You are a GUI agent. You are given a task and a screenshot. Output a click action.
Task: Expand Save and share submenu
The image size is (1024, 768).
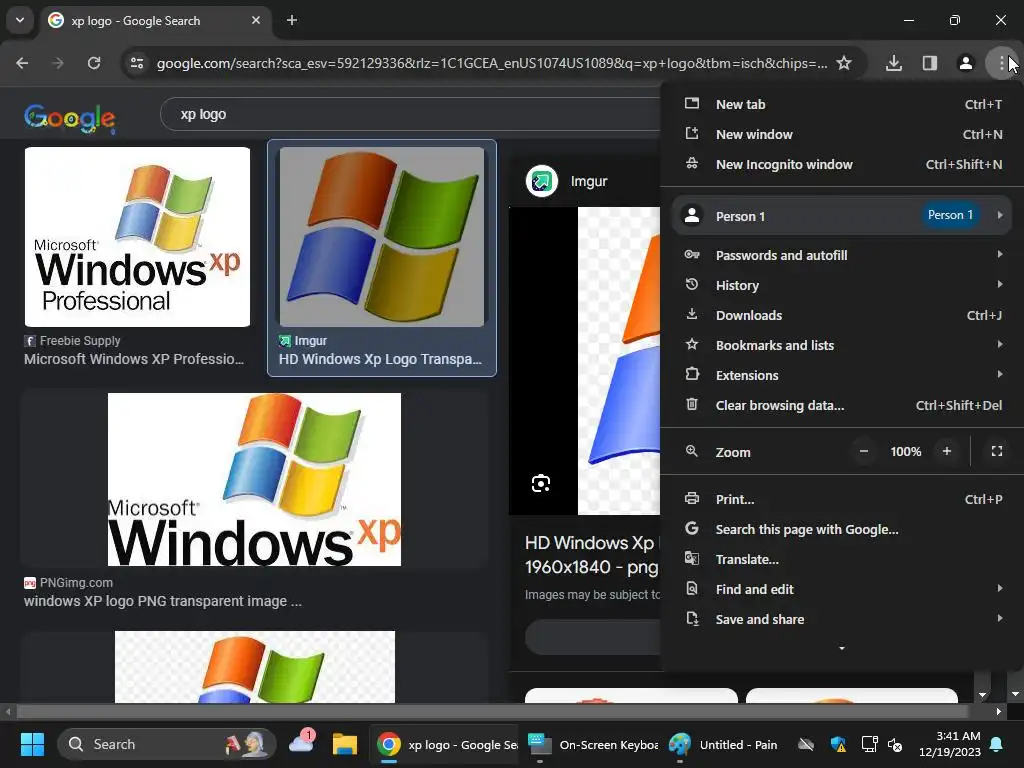tap(842, 620)
